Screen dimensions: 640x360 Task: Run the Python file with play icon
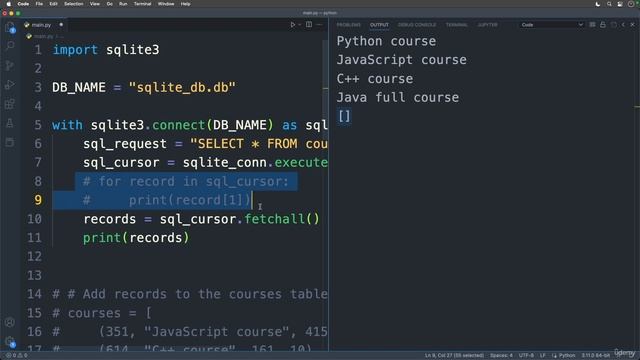click(292, 25)
